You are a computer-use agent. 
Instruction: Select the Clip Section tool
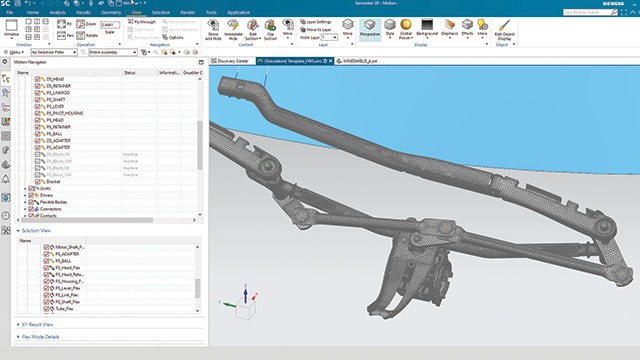point(270,29)
